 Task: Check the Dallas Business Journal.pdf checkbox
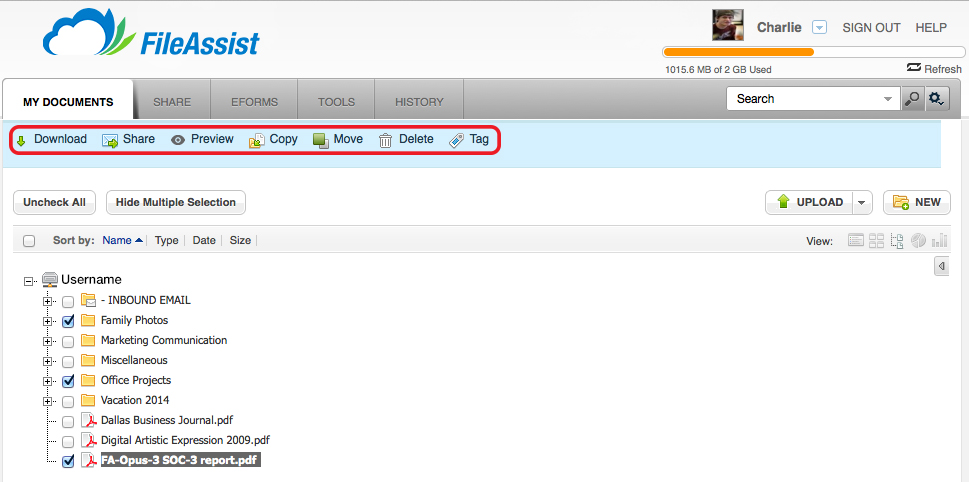point(68,421)
